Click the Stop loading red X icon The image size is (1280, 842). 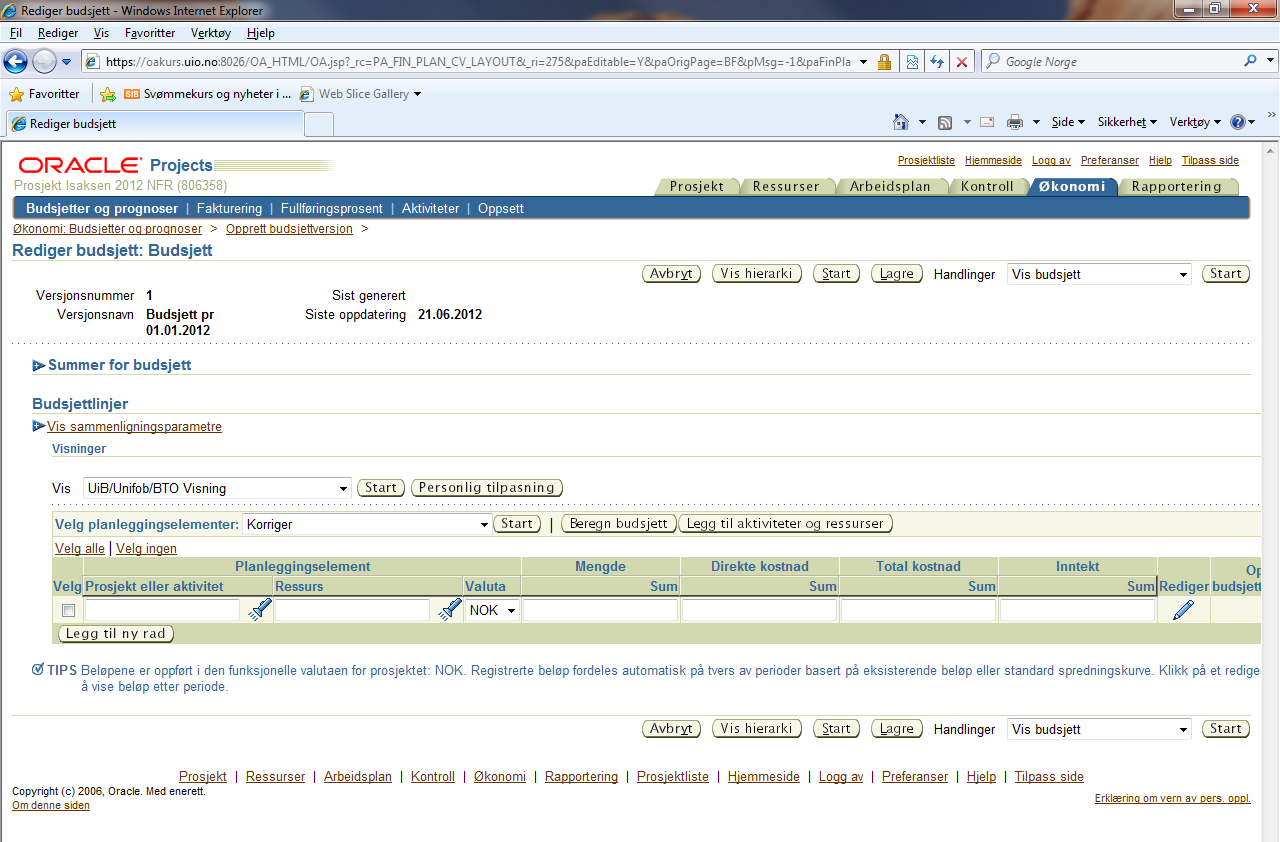coord(962,62)
